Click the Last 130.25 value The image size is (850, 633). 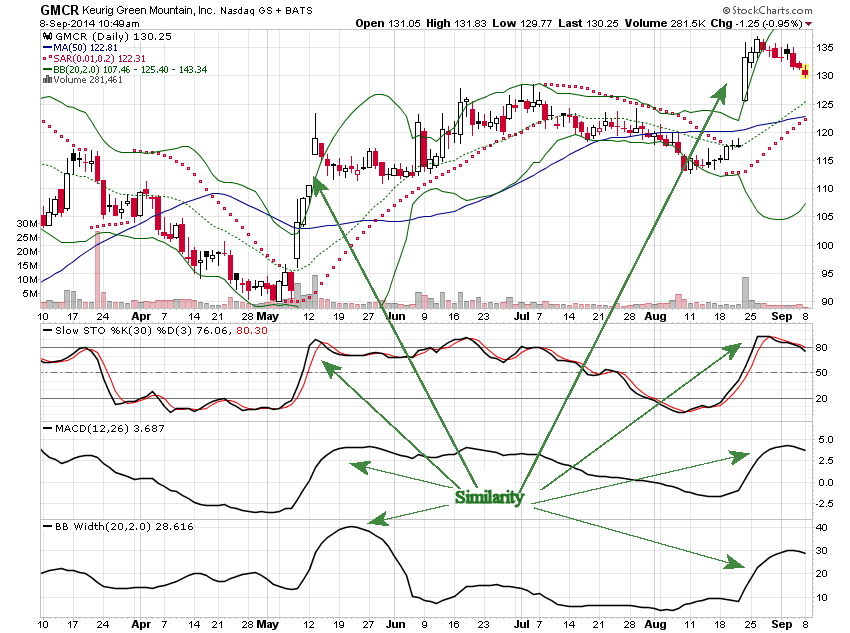[588, 23]
